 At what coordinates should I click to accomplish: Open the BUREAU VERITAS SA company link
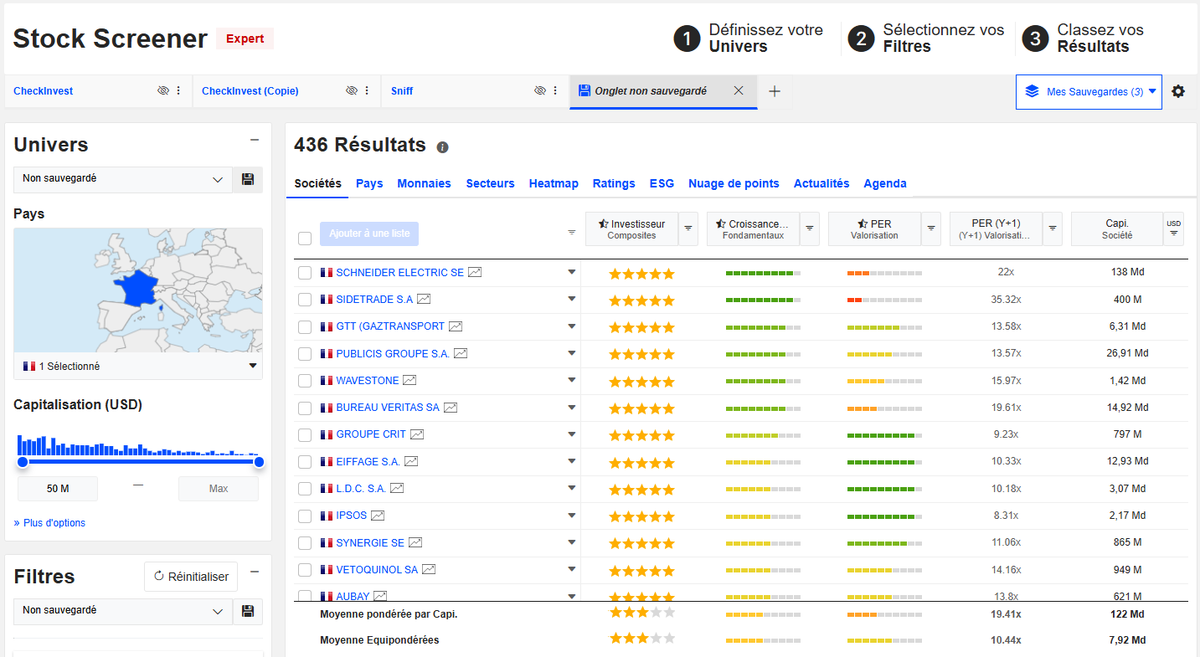tap(388, 407)
